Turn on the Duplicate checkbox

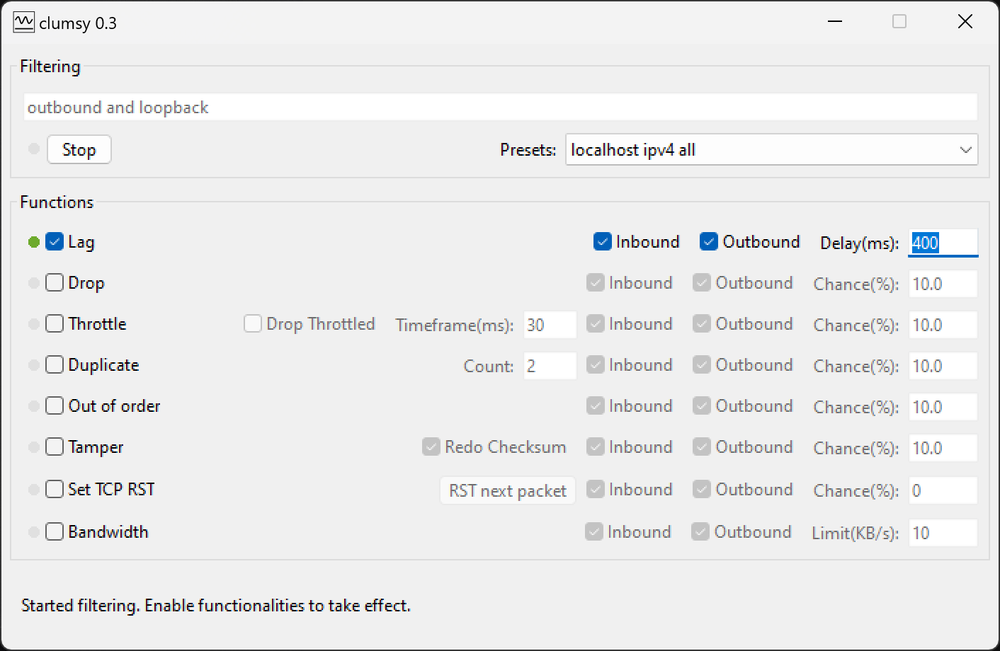[x=55, y=365]
